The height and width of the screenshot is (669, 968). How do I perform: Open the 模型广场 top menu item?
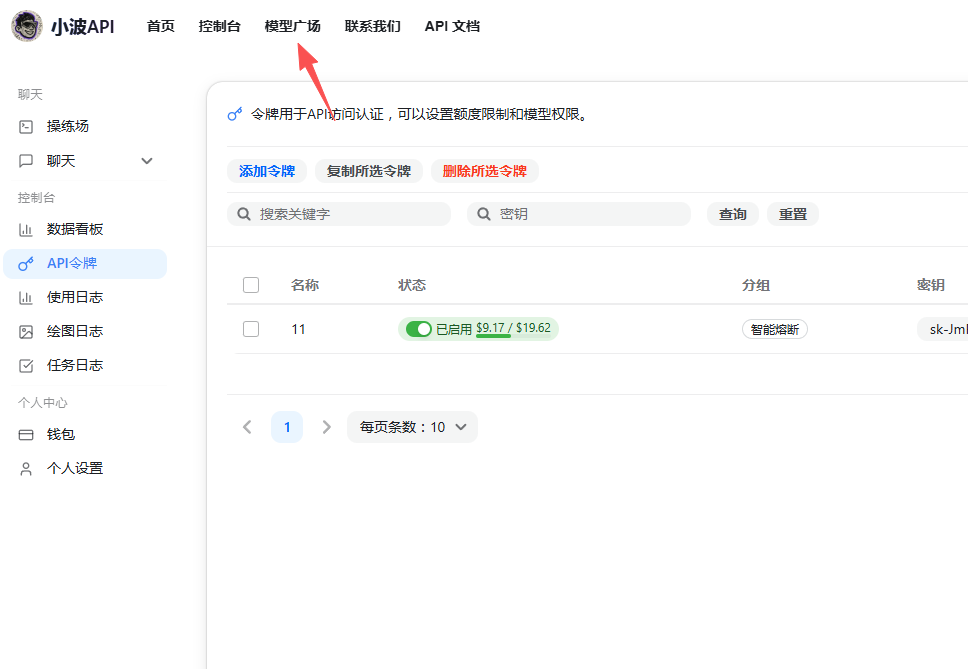292,26
